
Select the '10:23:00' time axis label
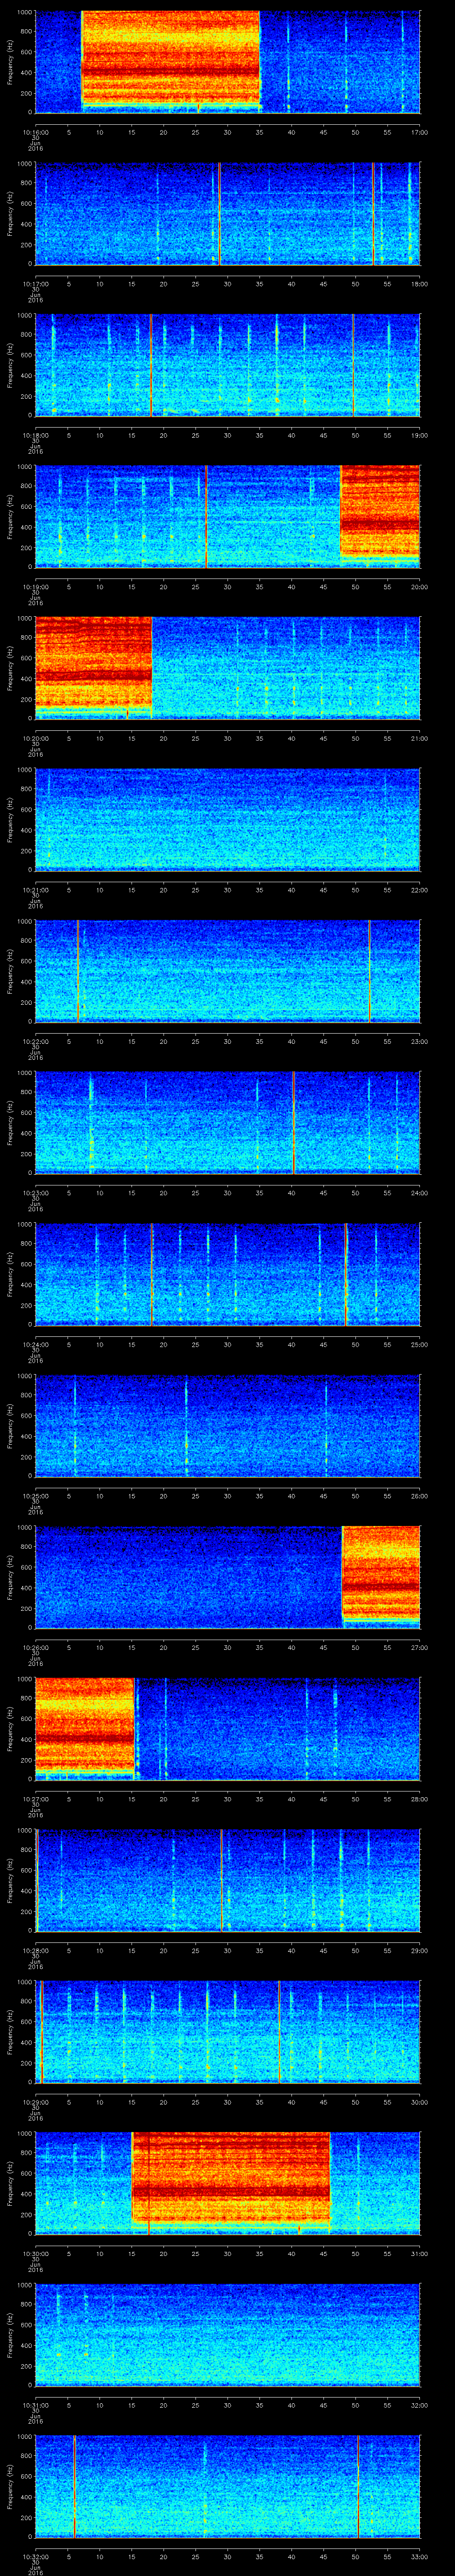click(35, 1192)
